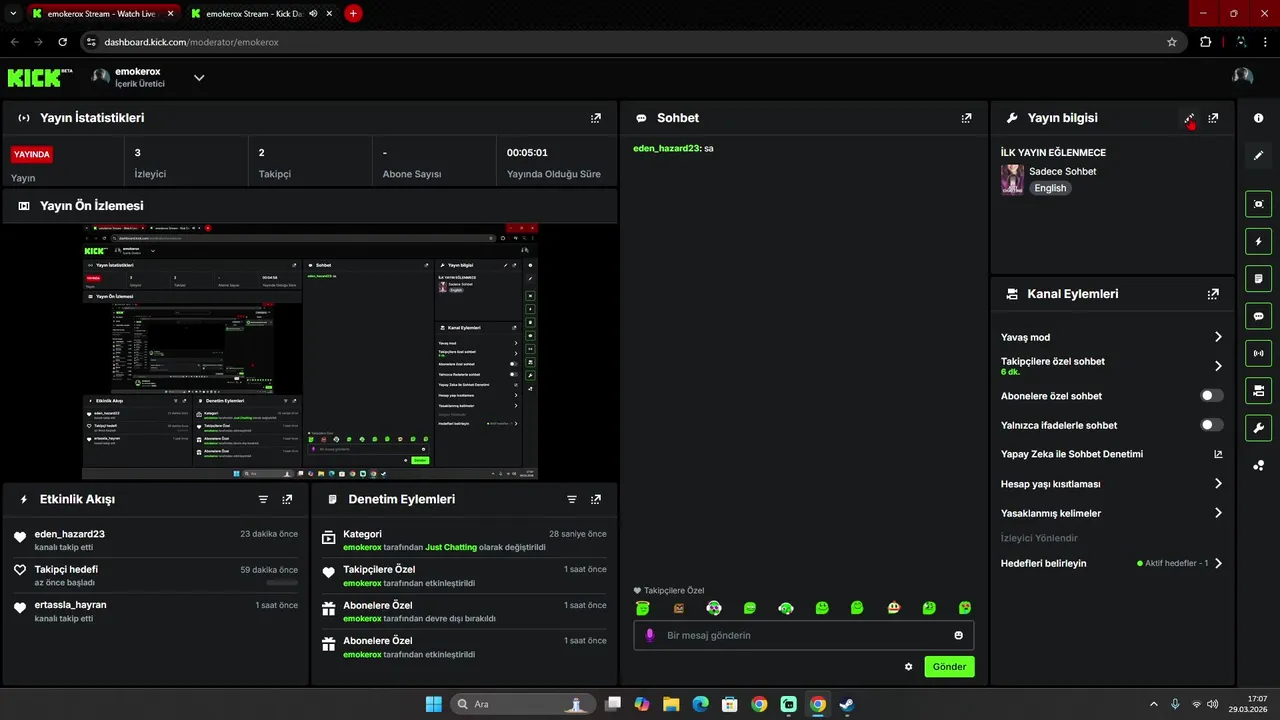Toggle the broadcast stats widget in the sidebar
Screen dimensions: 1280x720
tap(1259, 352)
